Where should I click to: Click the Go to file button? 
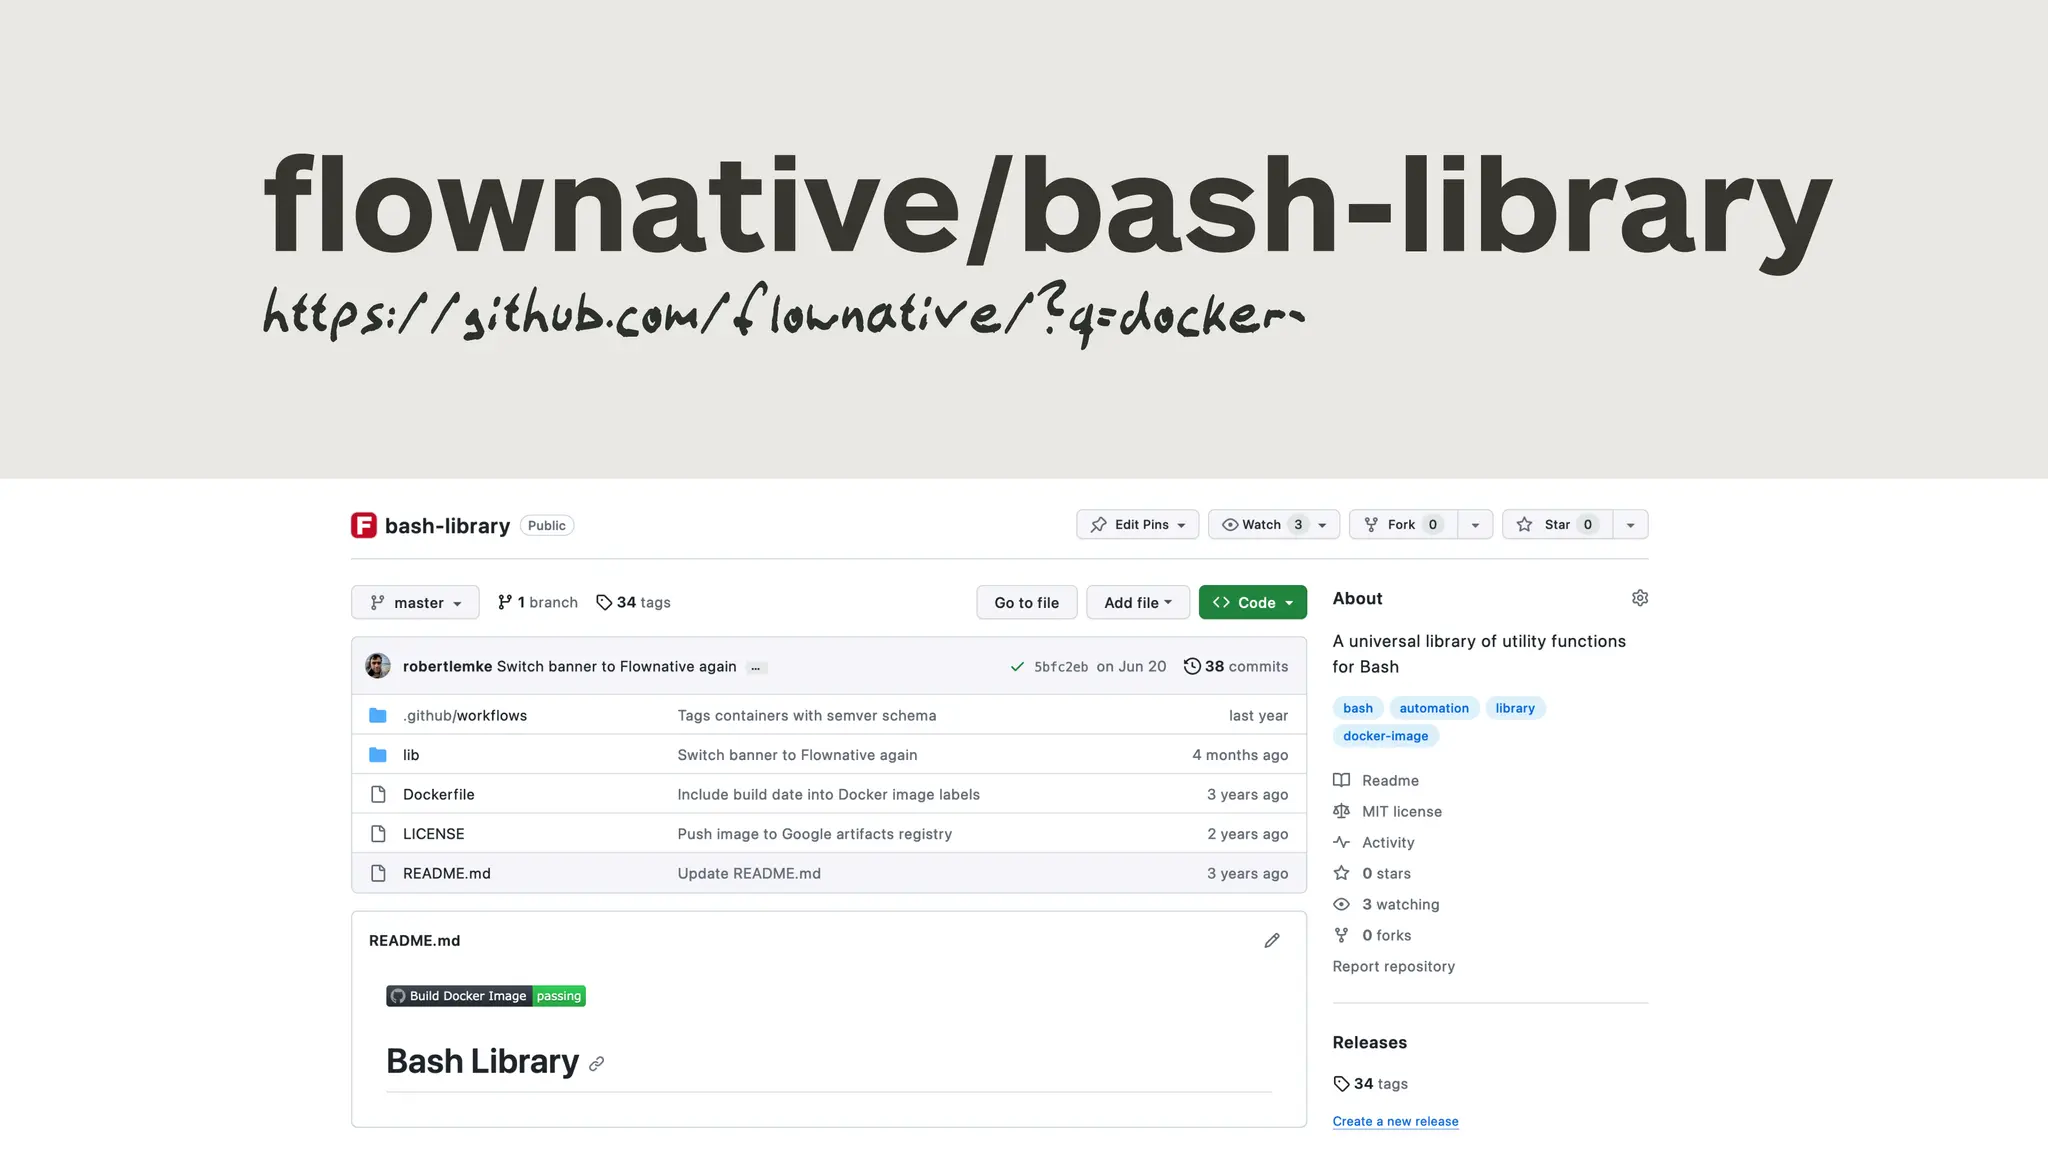click(1027, 602)
